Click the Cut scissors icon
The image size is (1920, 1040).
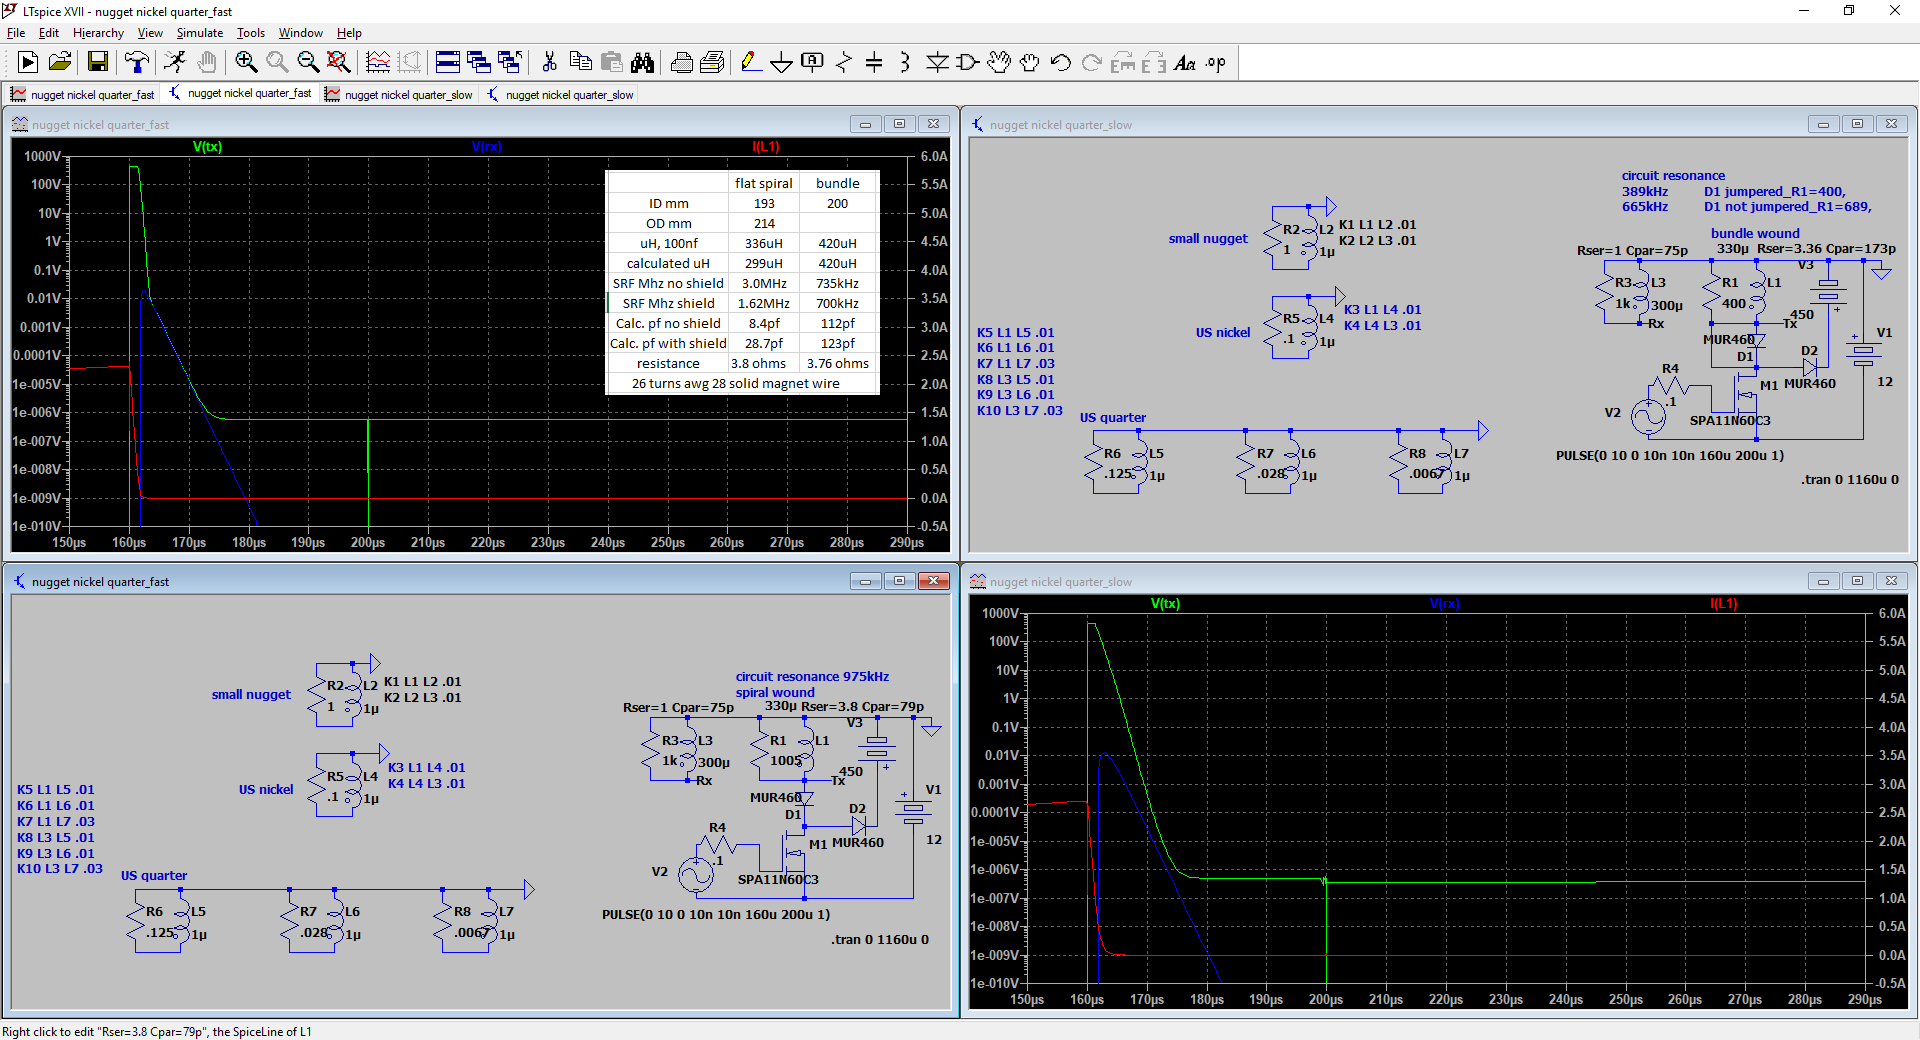click(x=549, y=63)
